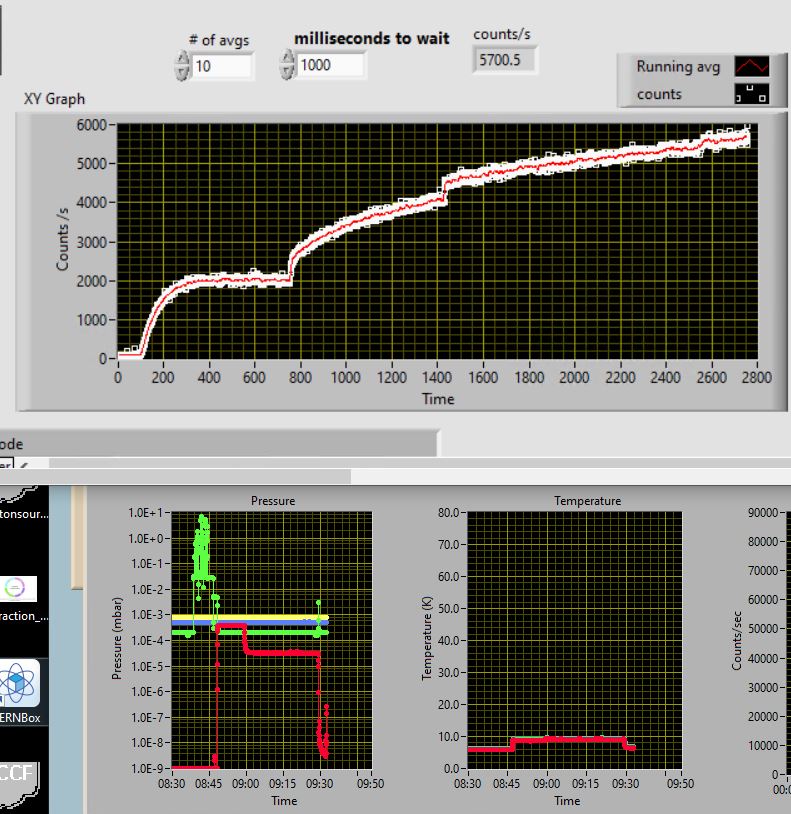
Task: Decrease the # of avgs value
Action: tap(182, 73)
